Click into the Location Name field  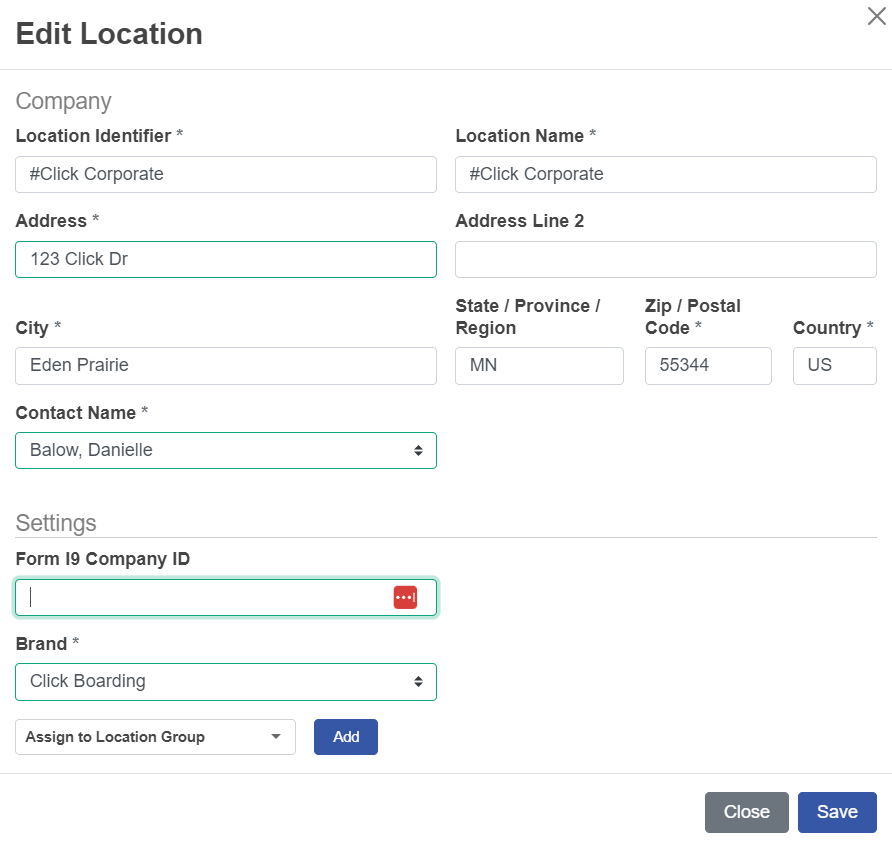(665, 174)
